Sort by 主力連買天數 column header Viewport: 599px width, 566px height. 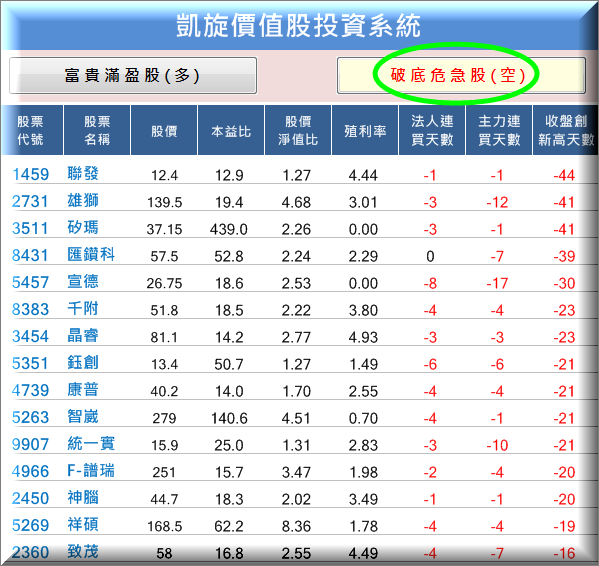tap(499, 131)
